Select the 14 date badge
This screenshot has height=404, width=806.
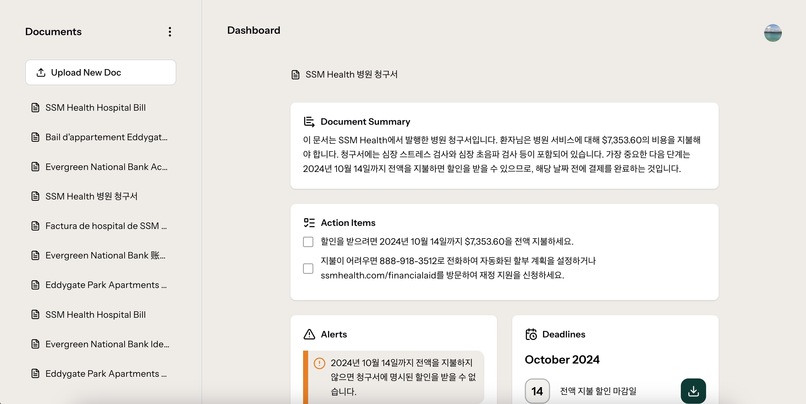pos(537,392)
